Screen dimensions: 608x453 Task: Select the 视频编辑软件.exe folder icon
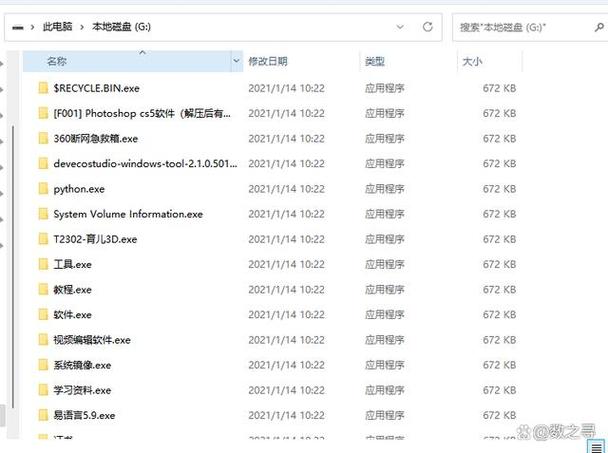click(x=43, y=340)
